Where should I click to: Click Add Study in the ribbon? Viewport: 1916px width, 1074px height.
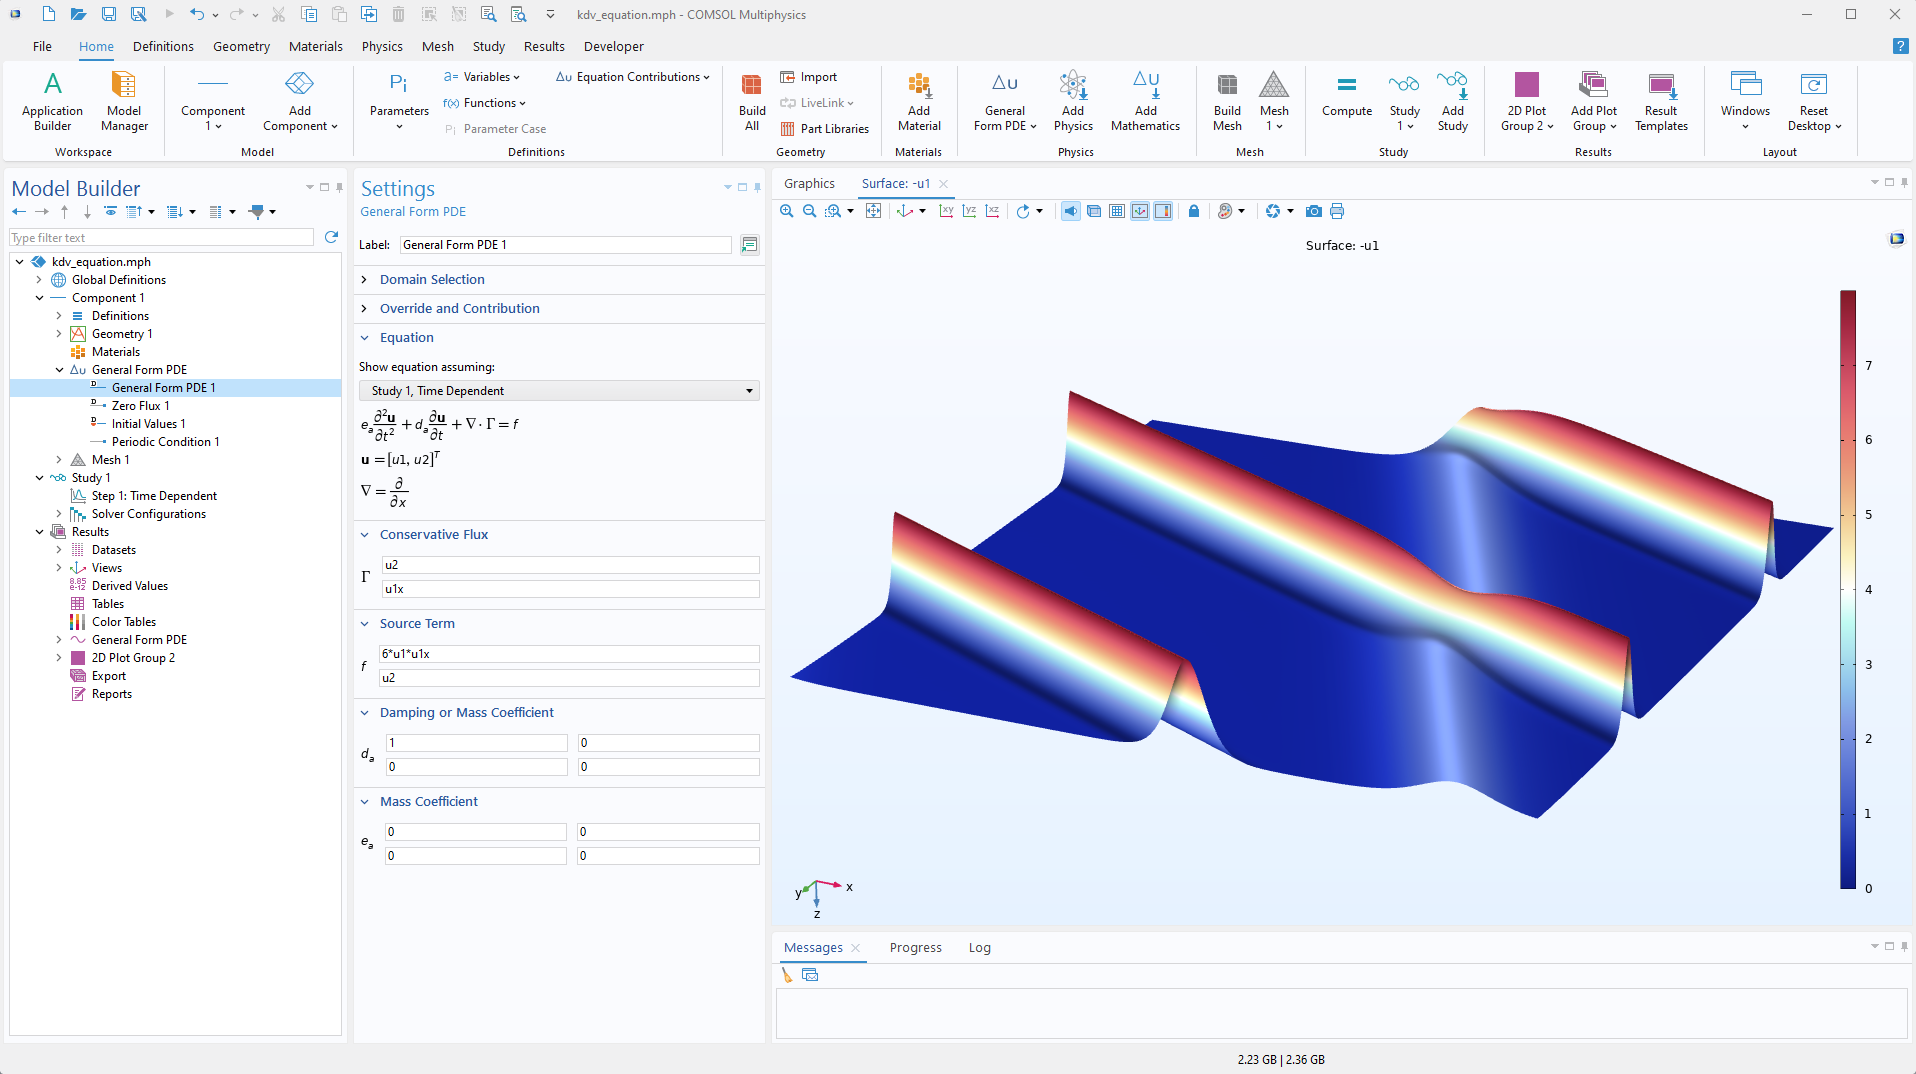click(x=1453, y=101)
